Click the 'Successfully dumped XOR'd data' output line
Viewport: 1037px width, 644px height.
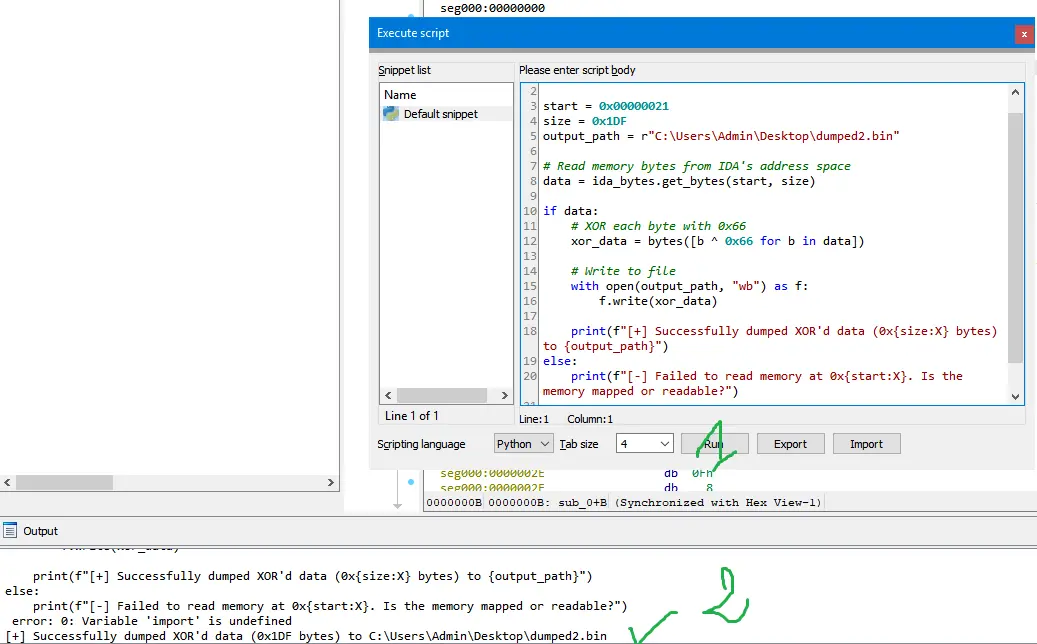tap(306, 636)
